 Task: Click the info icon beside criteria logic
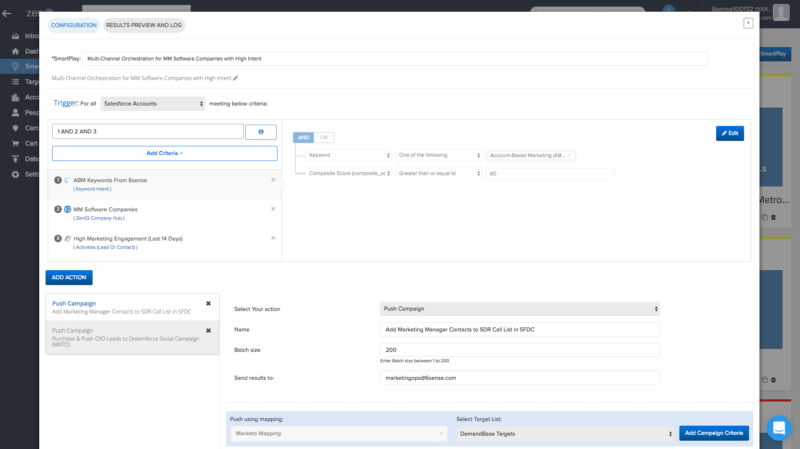(261, 132)
